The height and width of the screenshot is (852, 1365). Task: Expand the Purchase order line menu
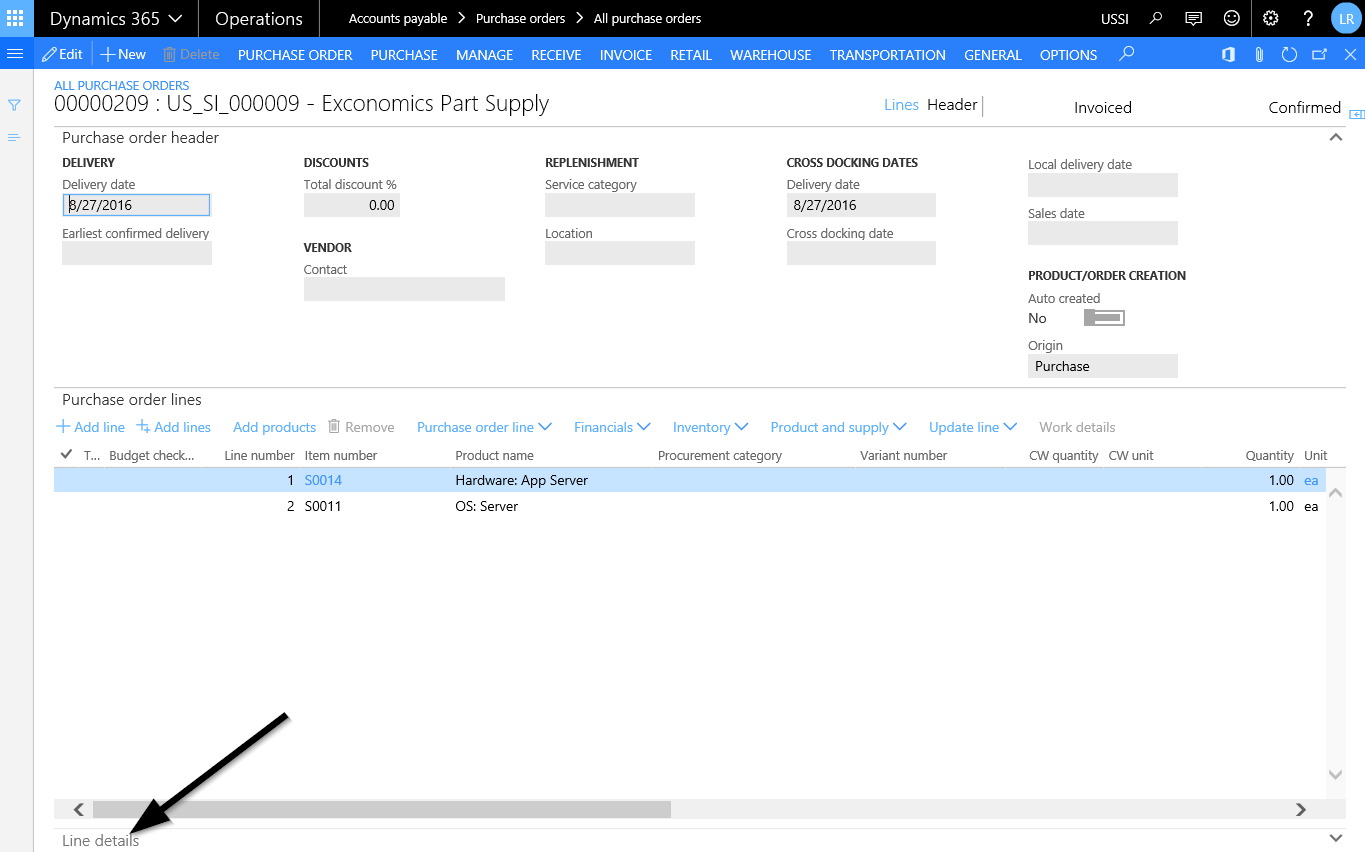pos(484,427)
